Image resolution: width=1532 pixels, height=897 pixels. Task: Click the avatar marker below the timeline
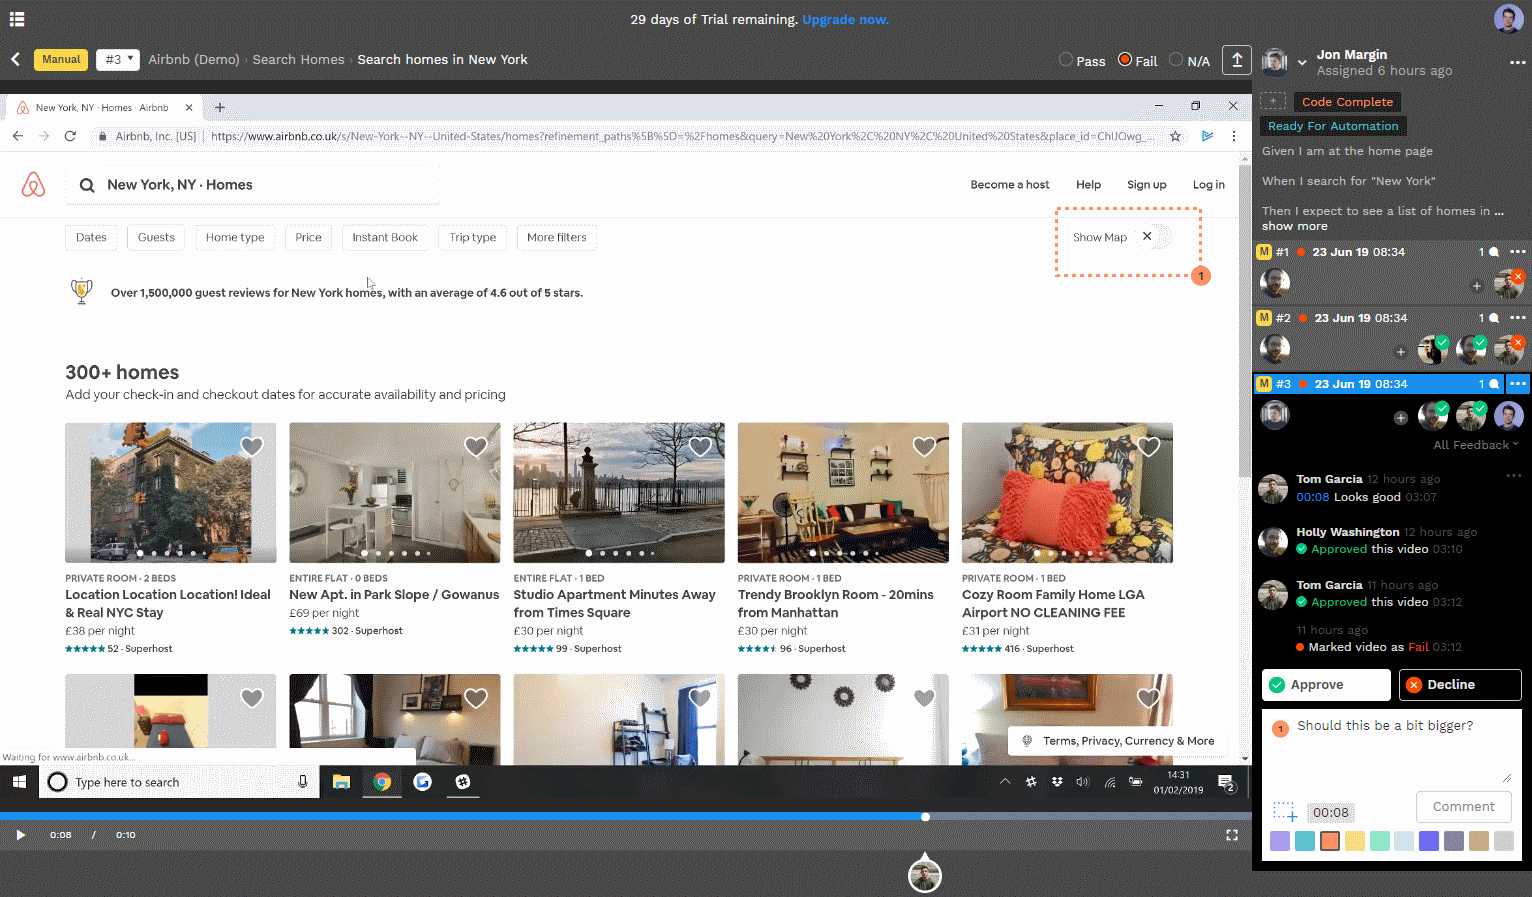tap(925, 876)
